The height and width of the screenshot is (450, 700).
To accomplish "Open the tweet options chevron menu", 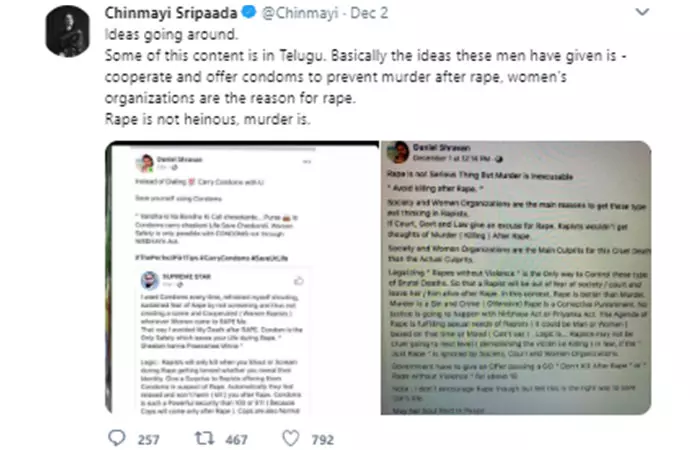I will tap(642, 12).
